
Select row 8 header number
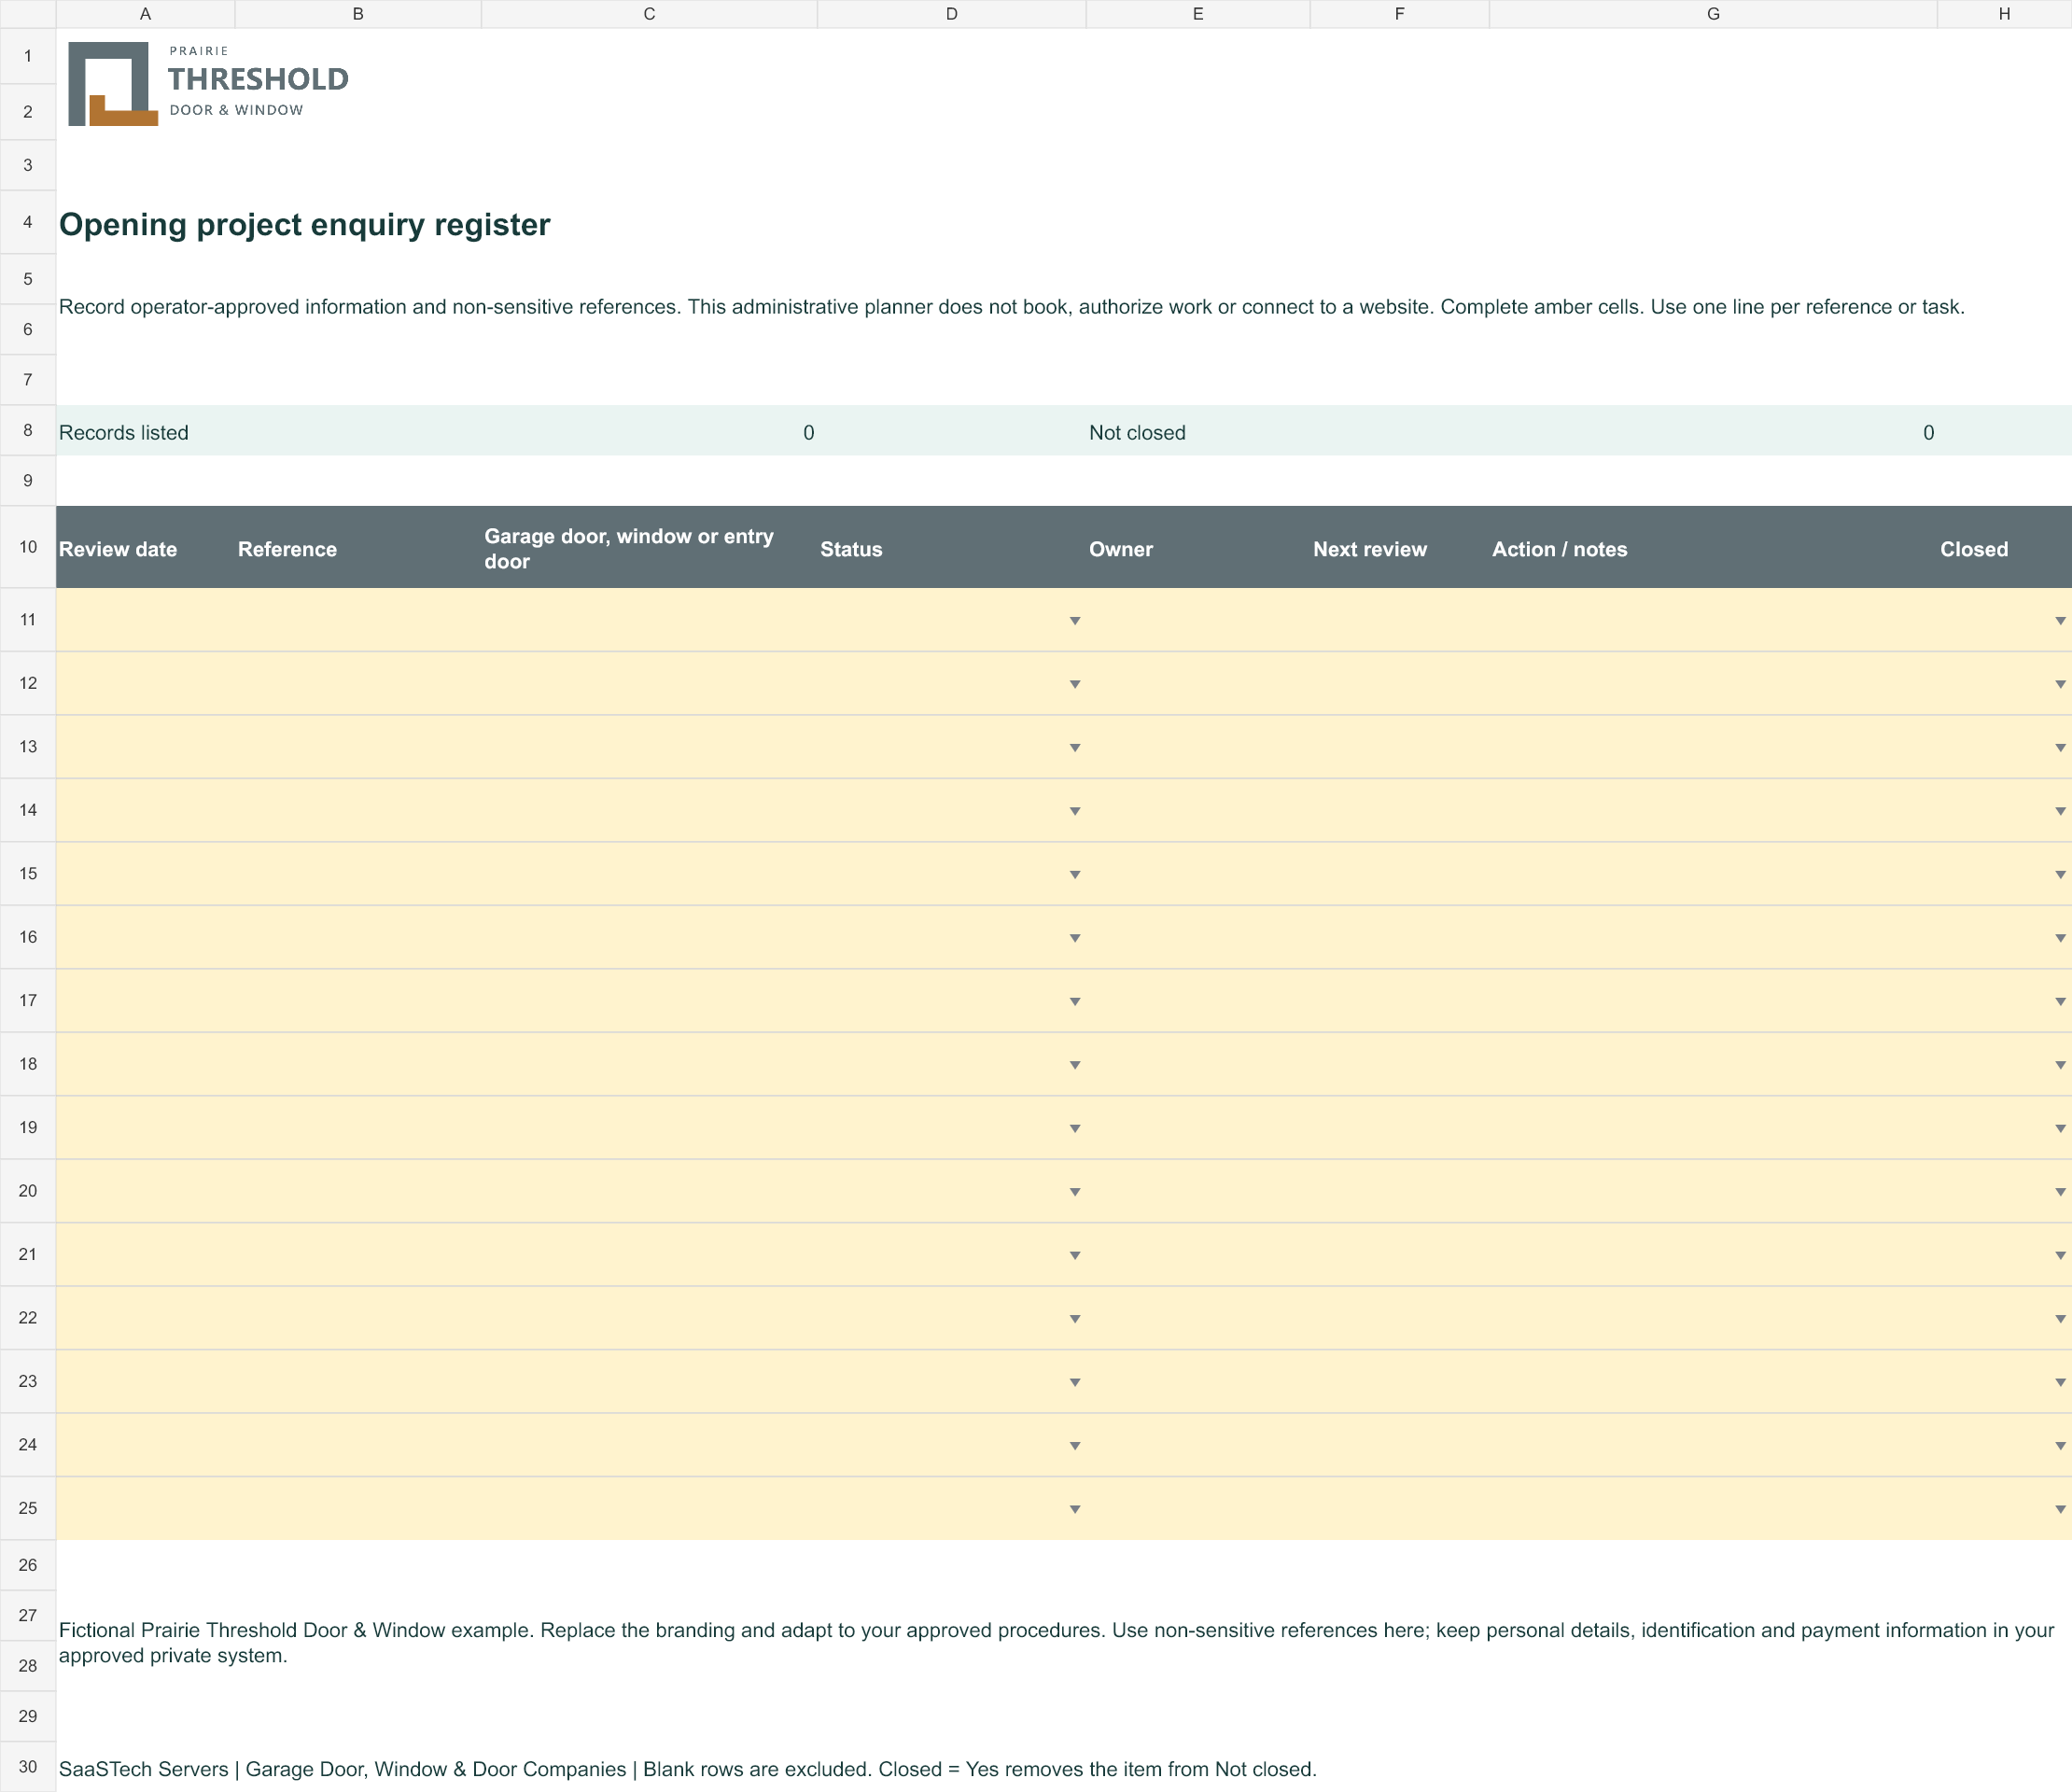click(28, 430)
